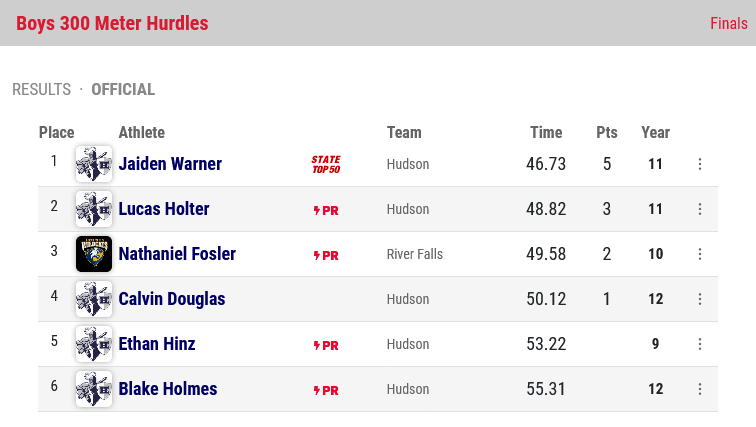This screenshot has width=756, height=427.
Task: Open the more options menu for Lucas Holter
Action: pos(700,209)
